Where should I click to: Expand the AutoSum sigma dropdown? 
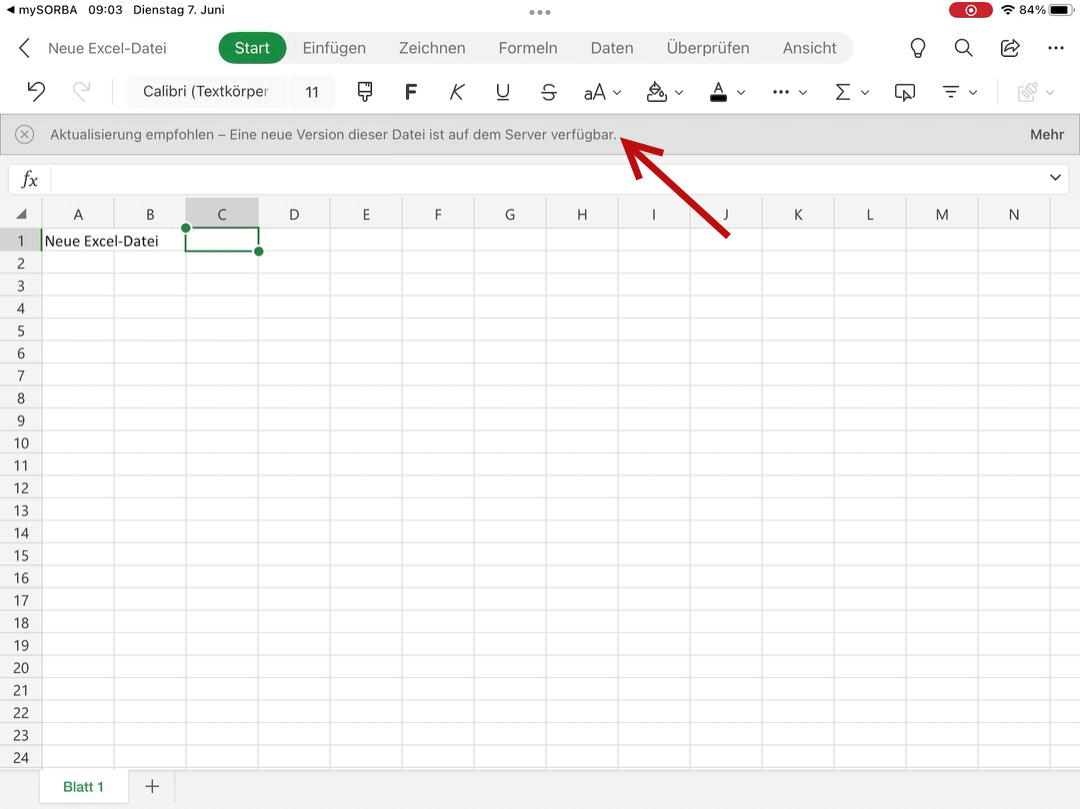click(852, 92)
